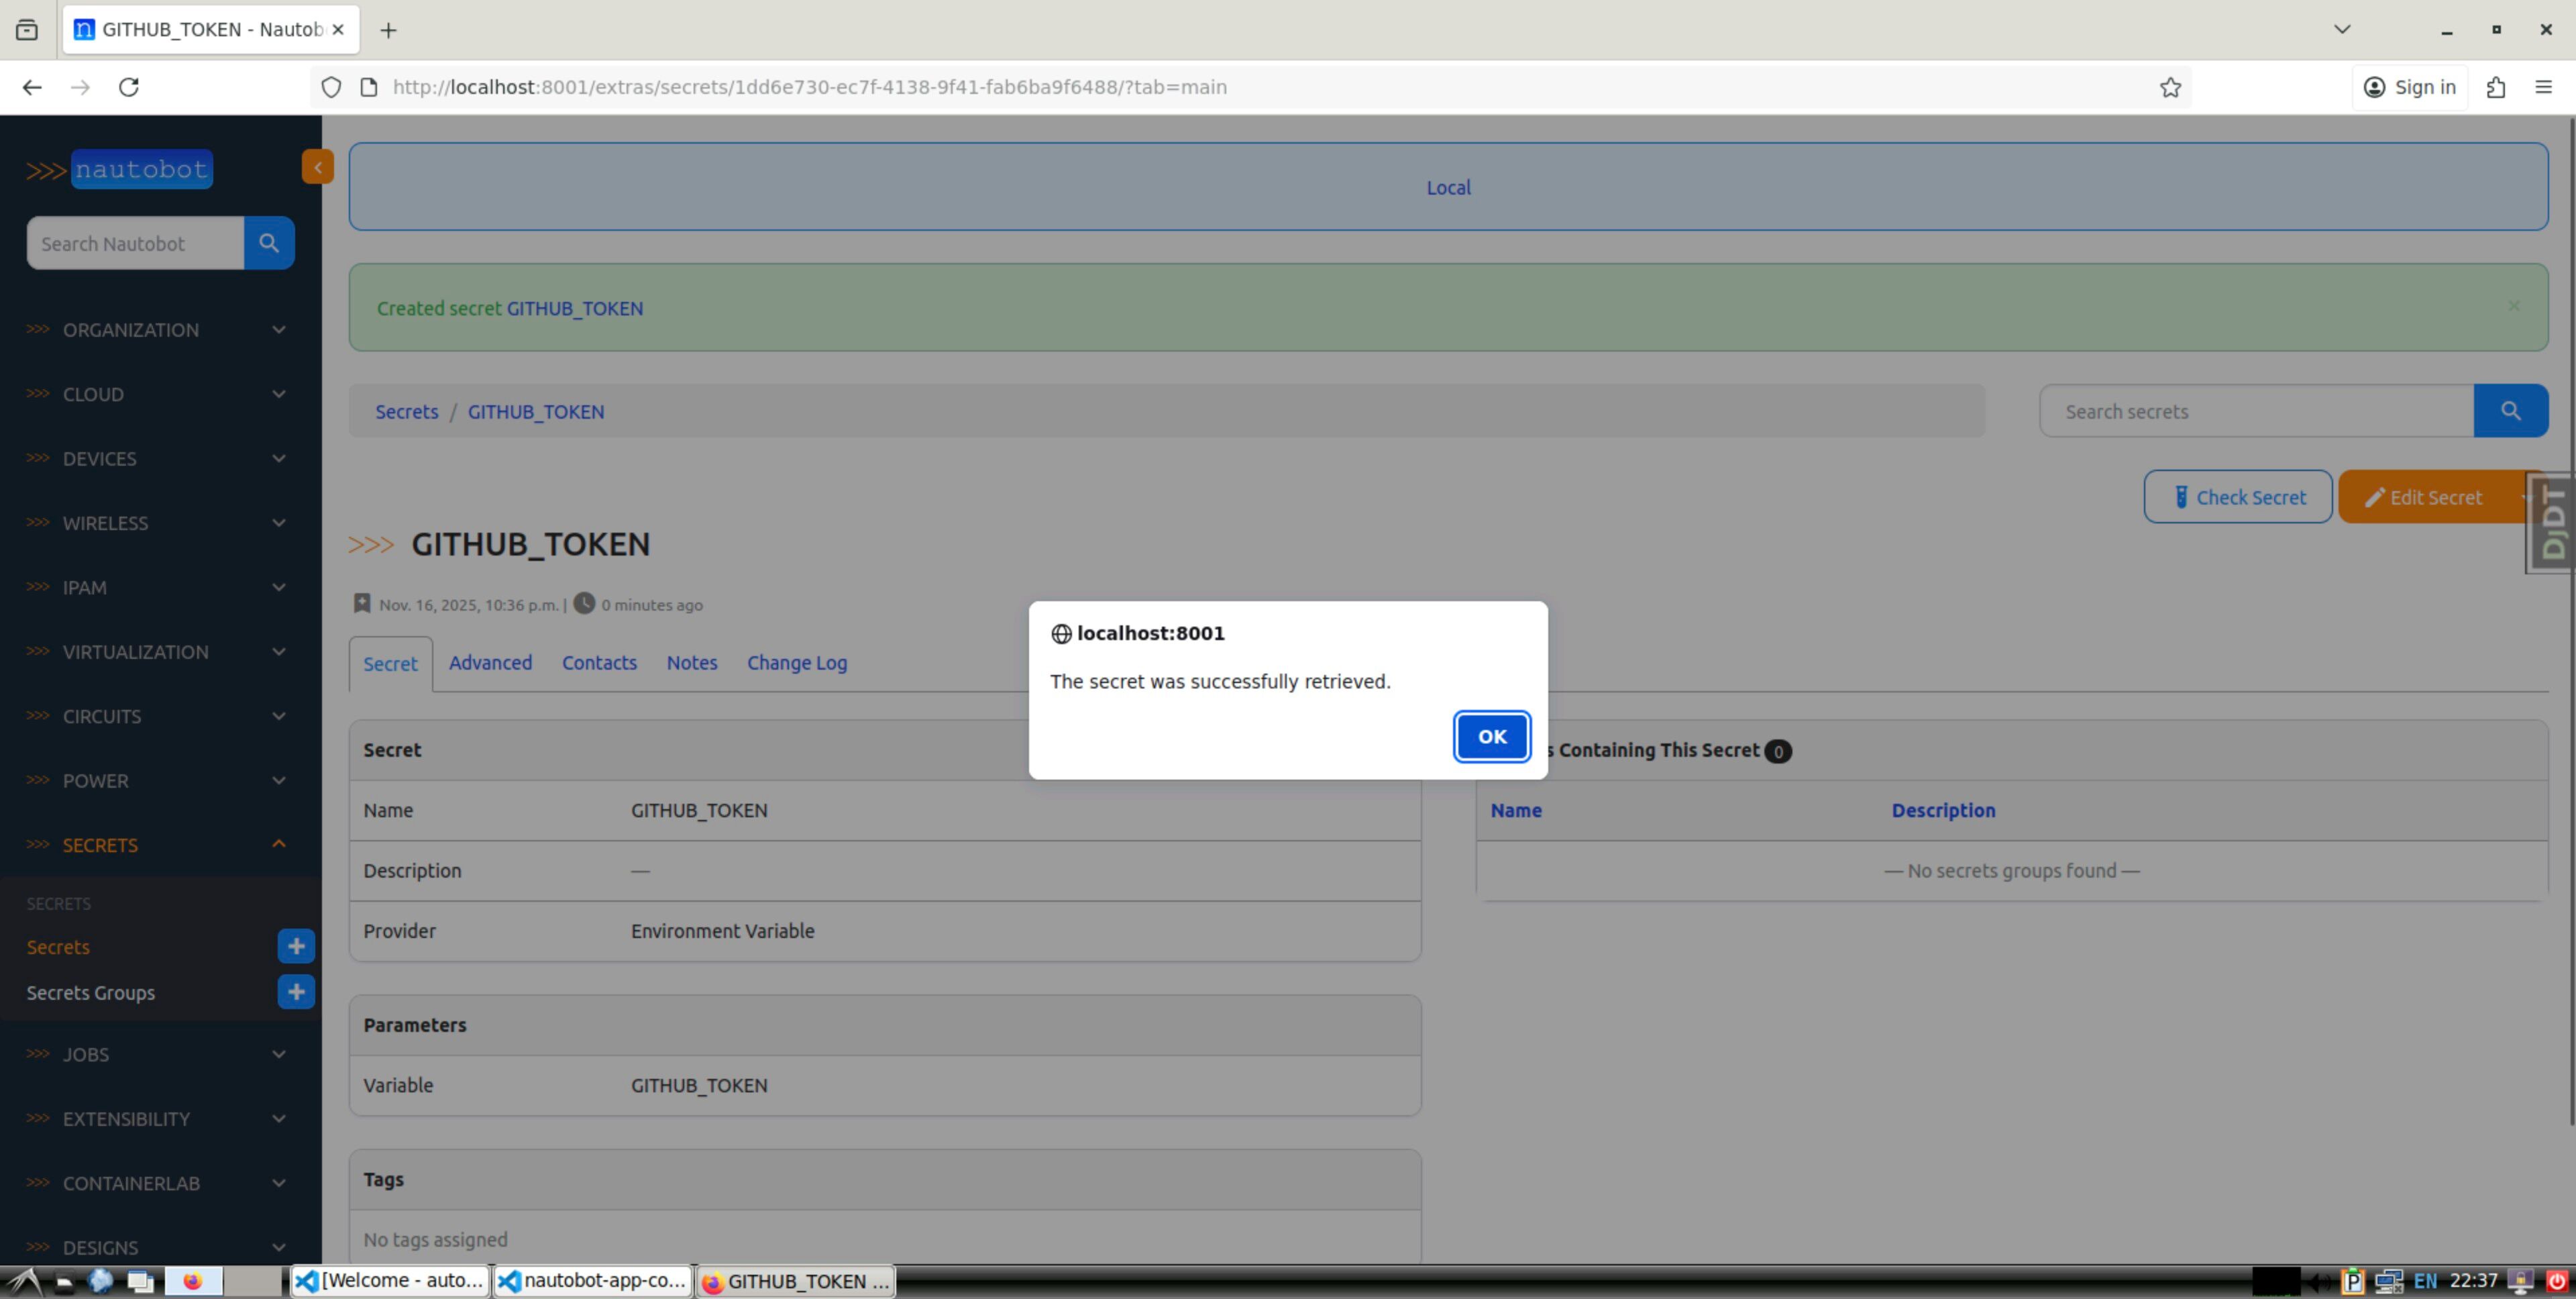Switch to the nautobot-app VS Code taskbar window
This screenshot has width=2576, height=1299.
point(593,1281)
